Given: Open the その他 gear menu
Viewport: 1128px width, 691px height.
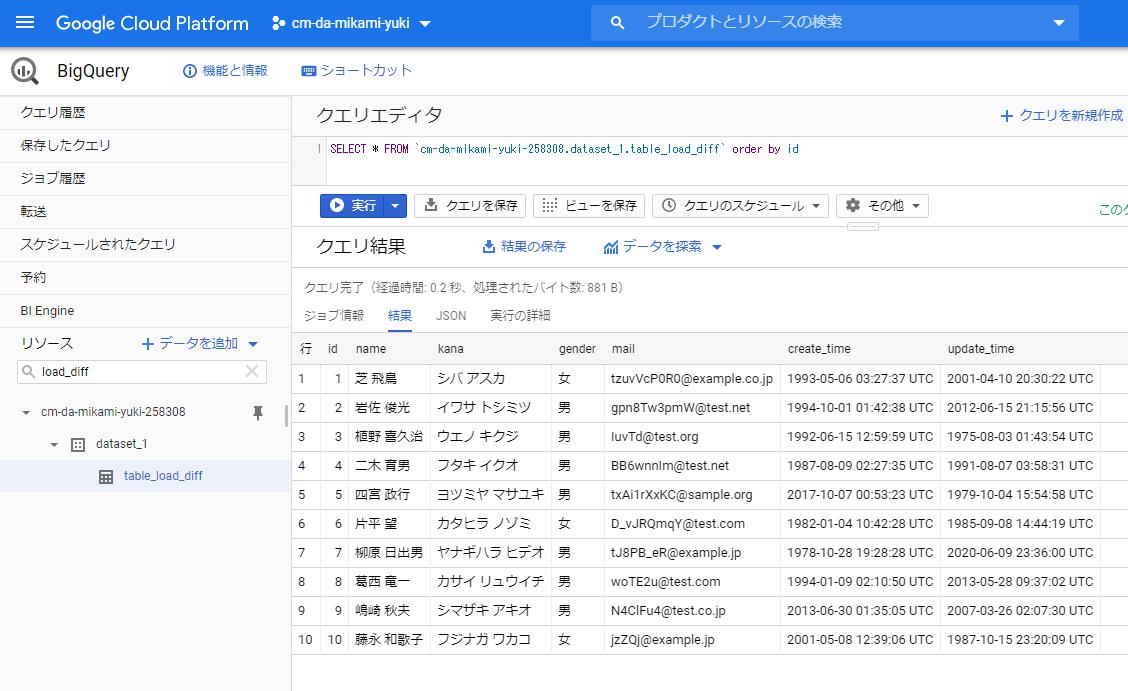Looking at the screenshot, I should click(880, 205).
